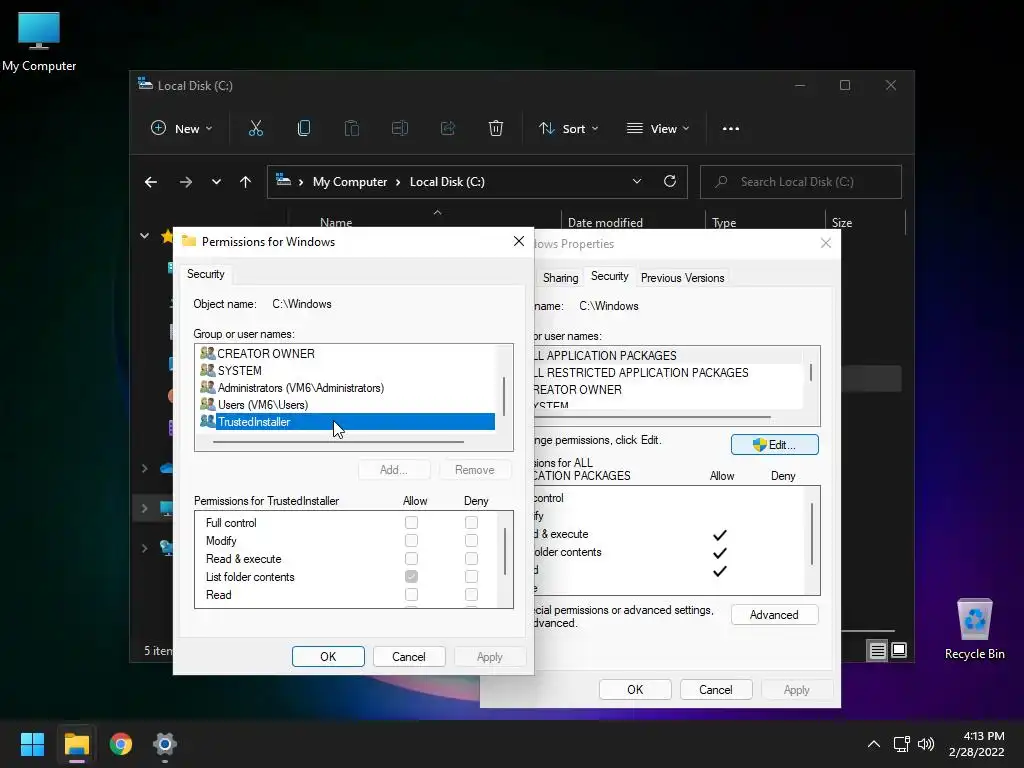
Task: Expand the My Computer tree node
Action: point(144,508)
